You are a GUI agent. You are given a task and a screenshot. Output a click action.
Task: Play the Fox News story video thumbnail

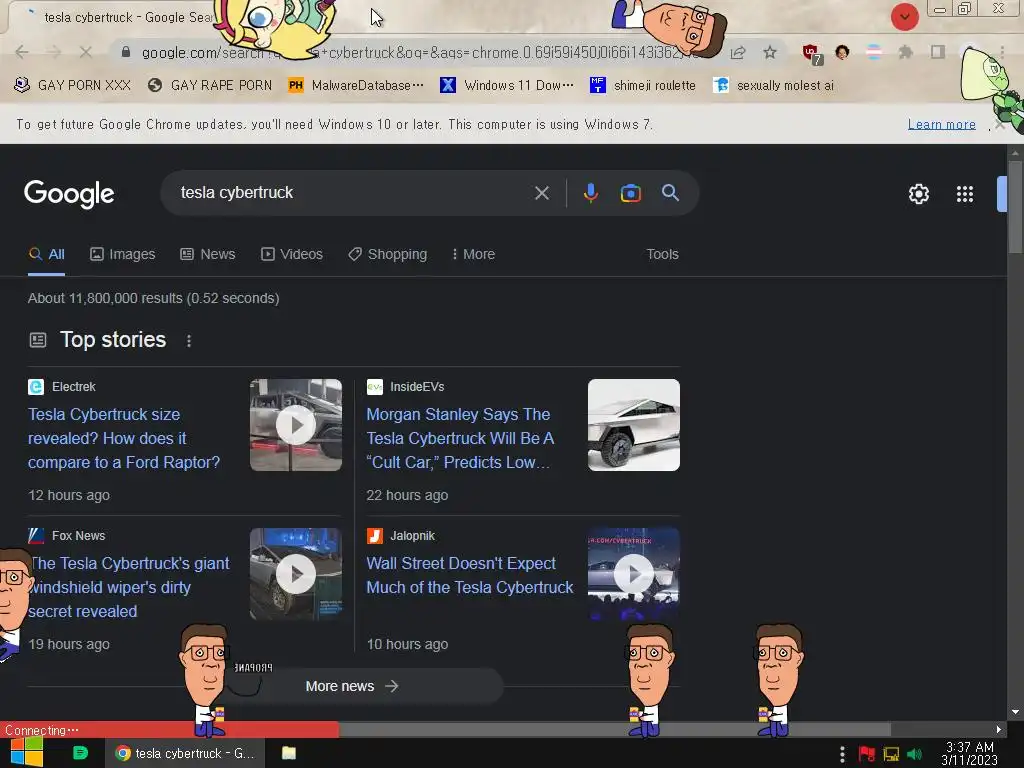(x=296, y=574)
